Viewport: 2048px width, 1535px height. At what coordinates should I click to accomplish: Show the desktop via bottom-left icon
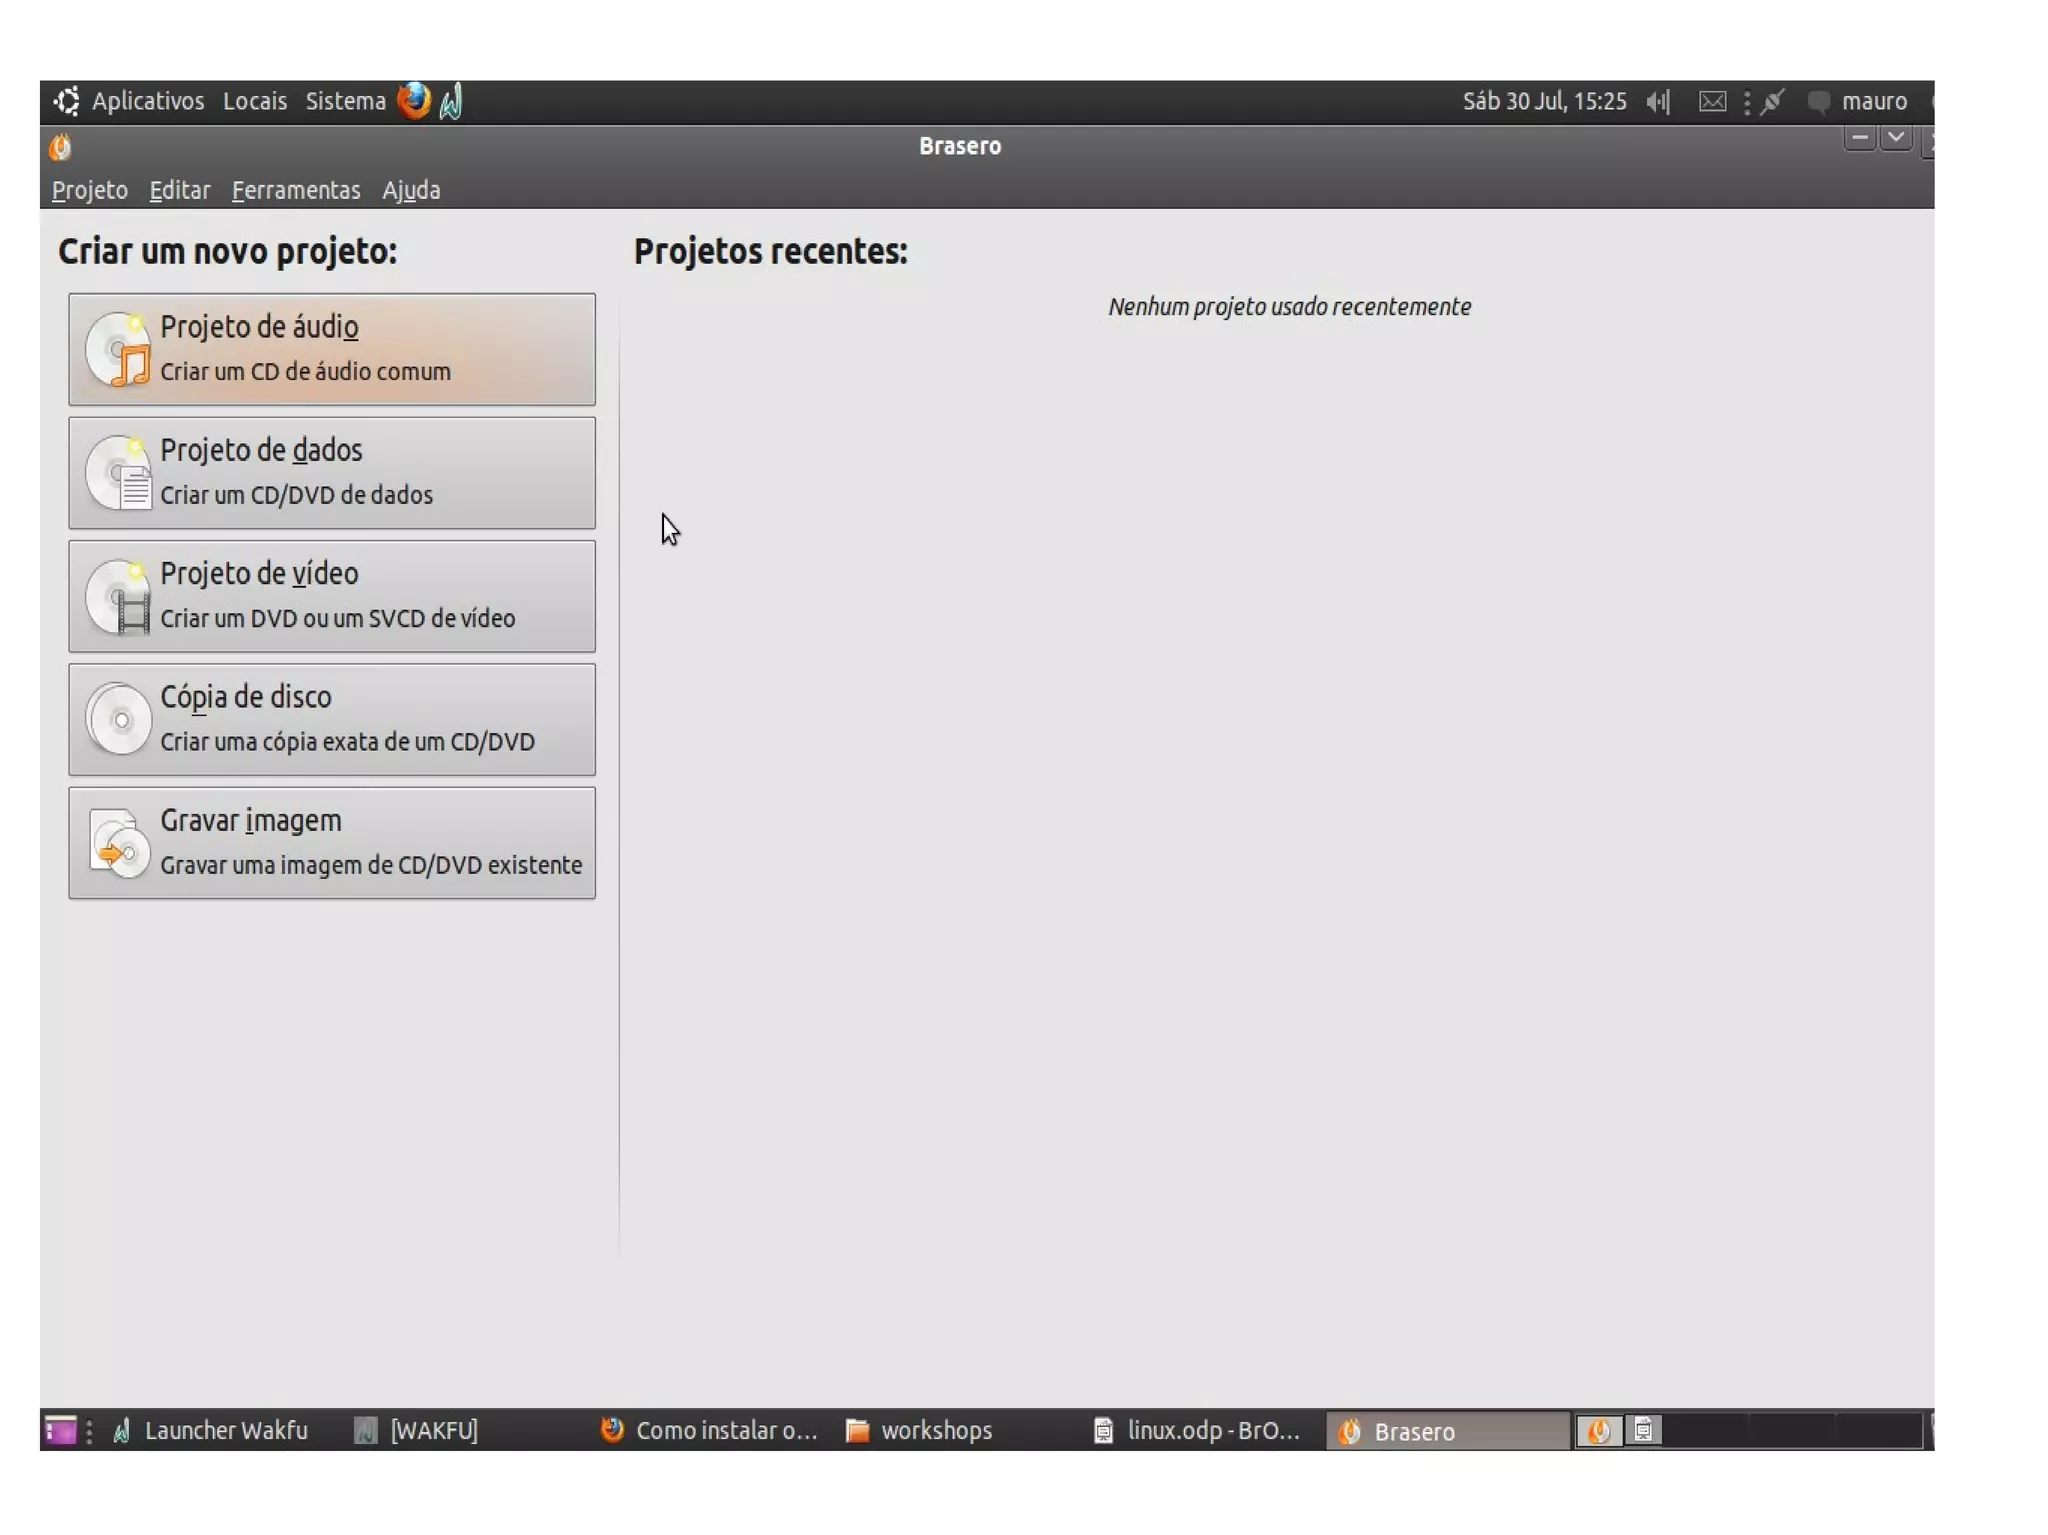tap(60, 1430)
